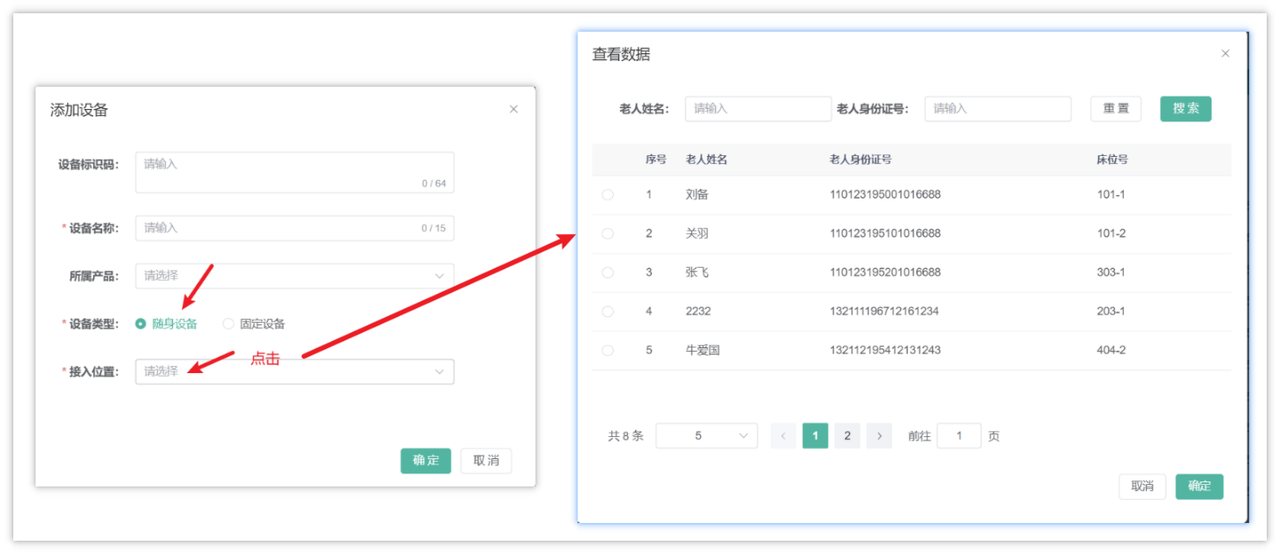The image size is (1280, 554).
Task: Click the 床位号 column header
Action: click(1113, 160)
